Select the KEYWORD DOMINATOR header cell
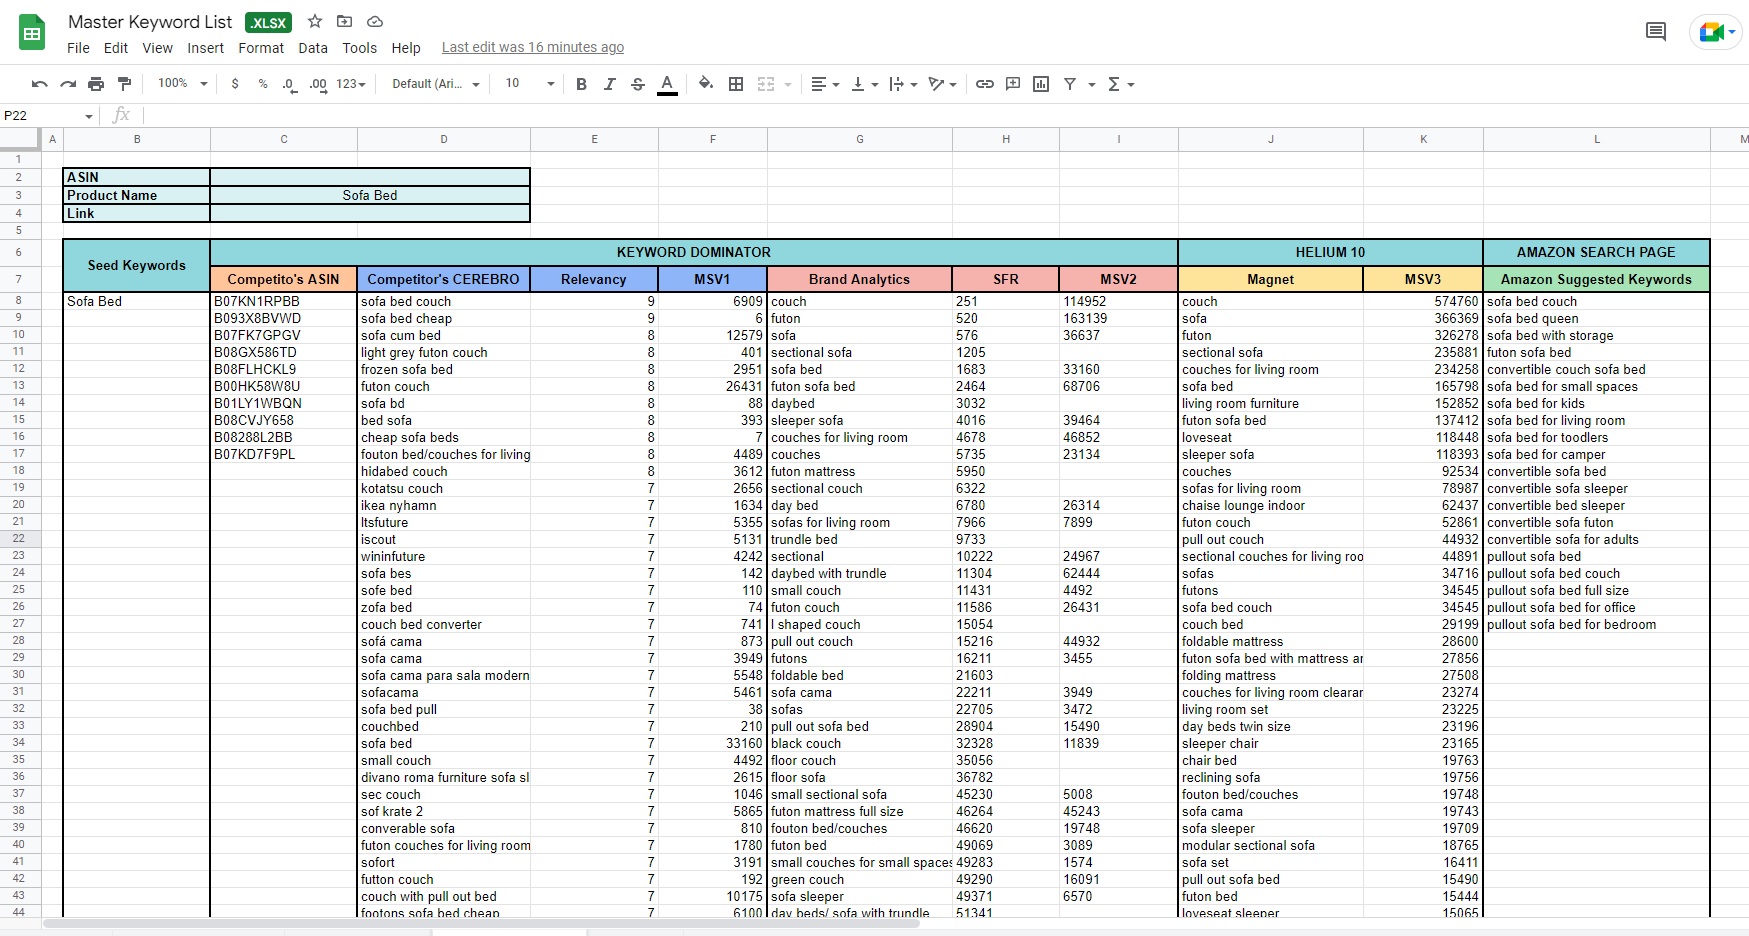The height and width of the screenshot is (936, 1749). coord(694,252)
